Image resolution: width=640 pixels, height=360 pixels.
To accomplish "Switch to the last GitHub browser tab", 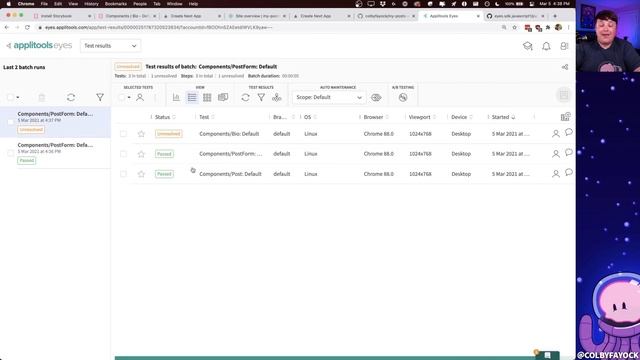I will 516,16.
